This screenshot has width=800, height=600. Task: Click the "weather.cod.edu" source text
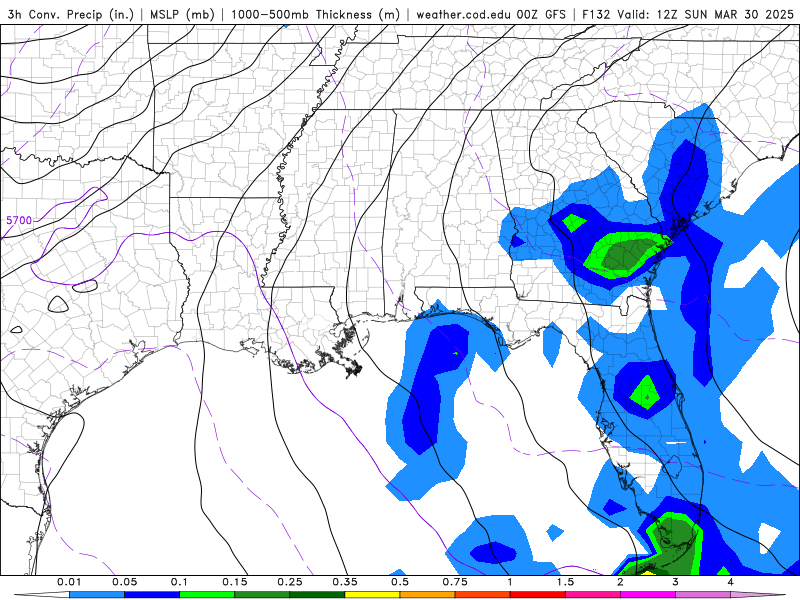tap(463, 15)
